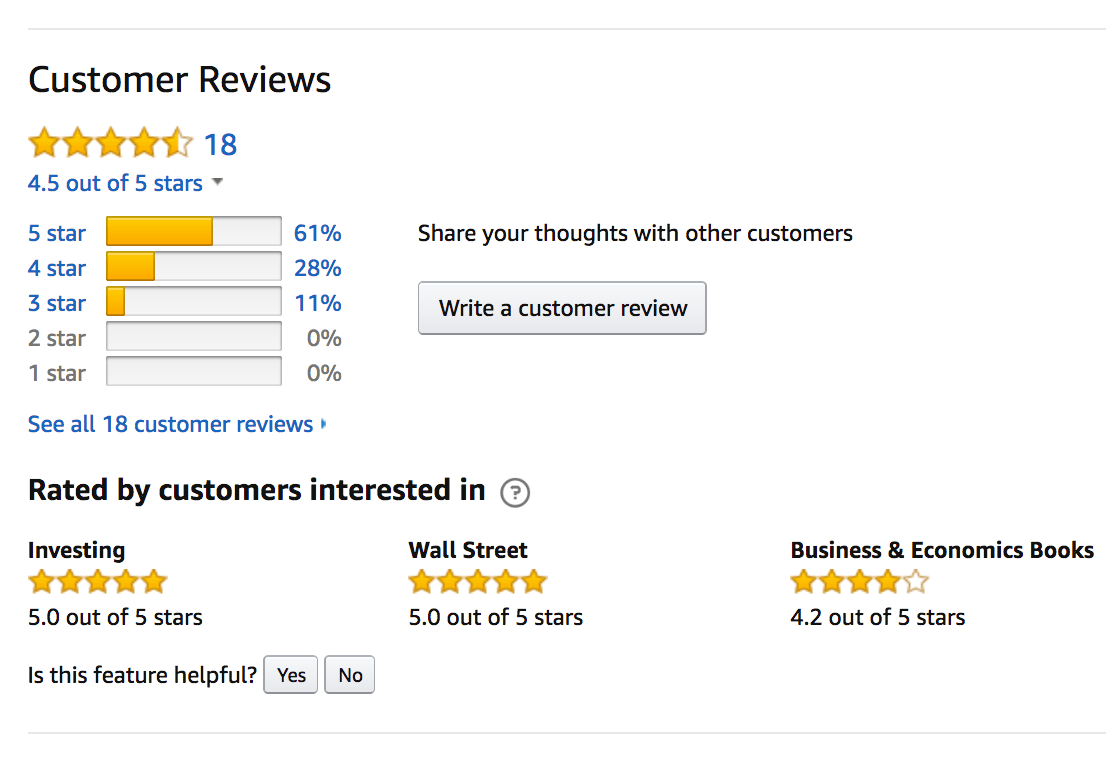Click Business & Economics Books star rating
This screenshot has width=1106, height=762.
(x=859, y=582)
